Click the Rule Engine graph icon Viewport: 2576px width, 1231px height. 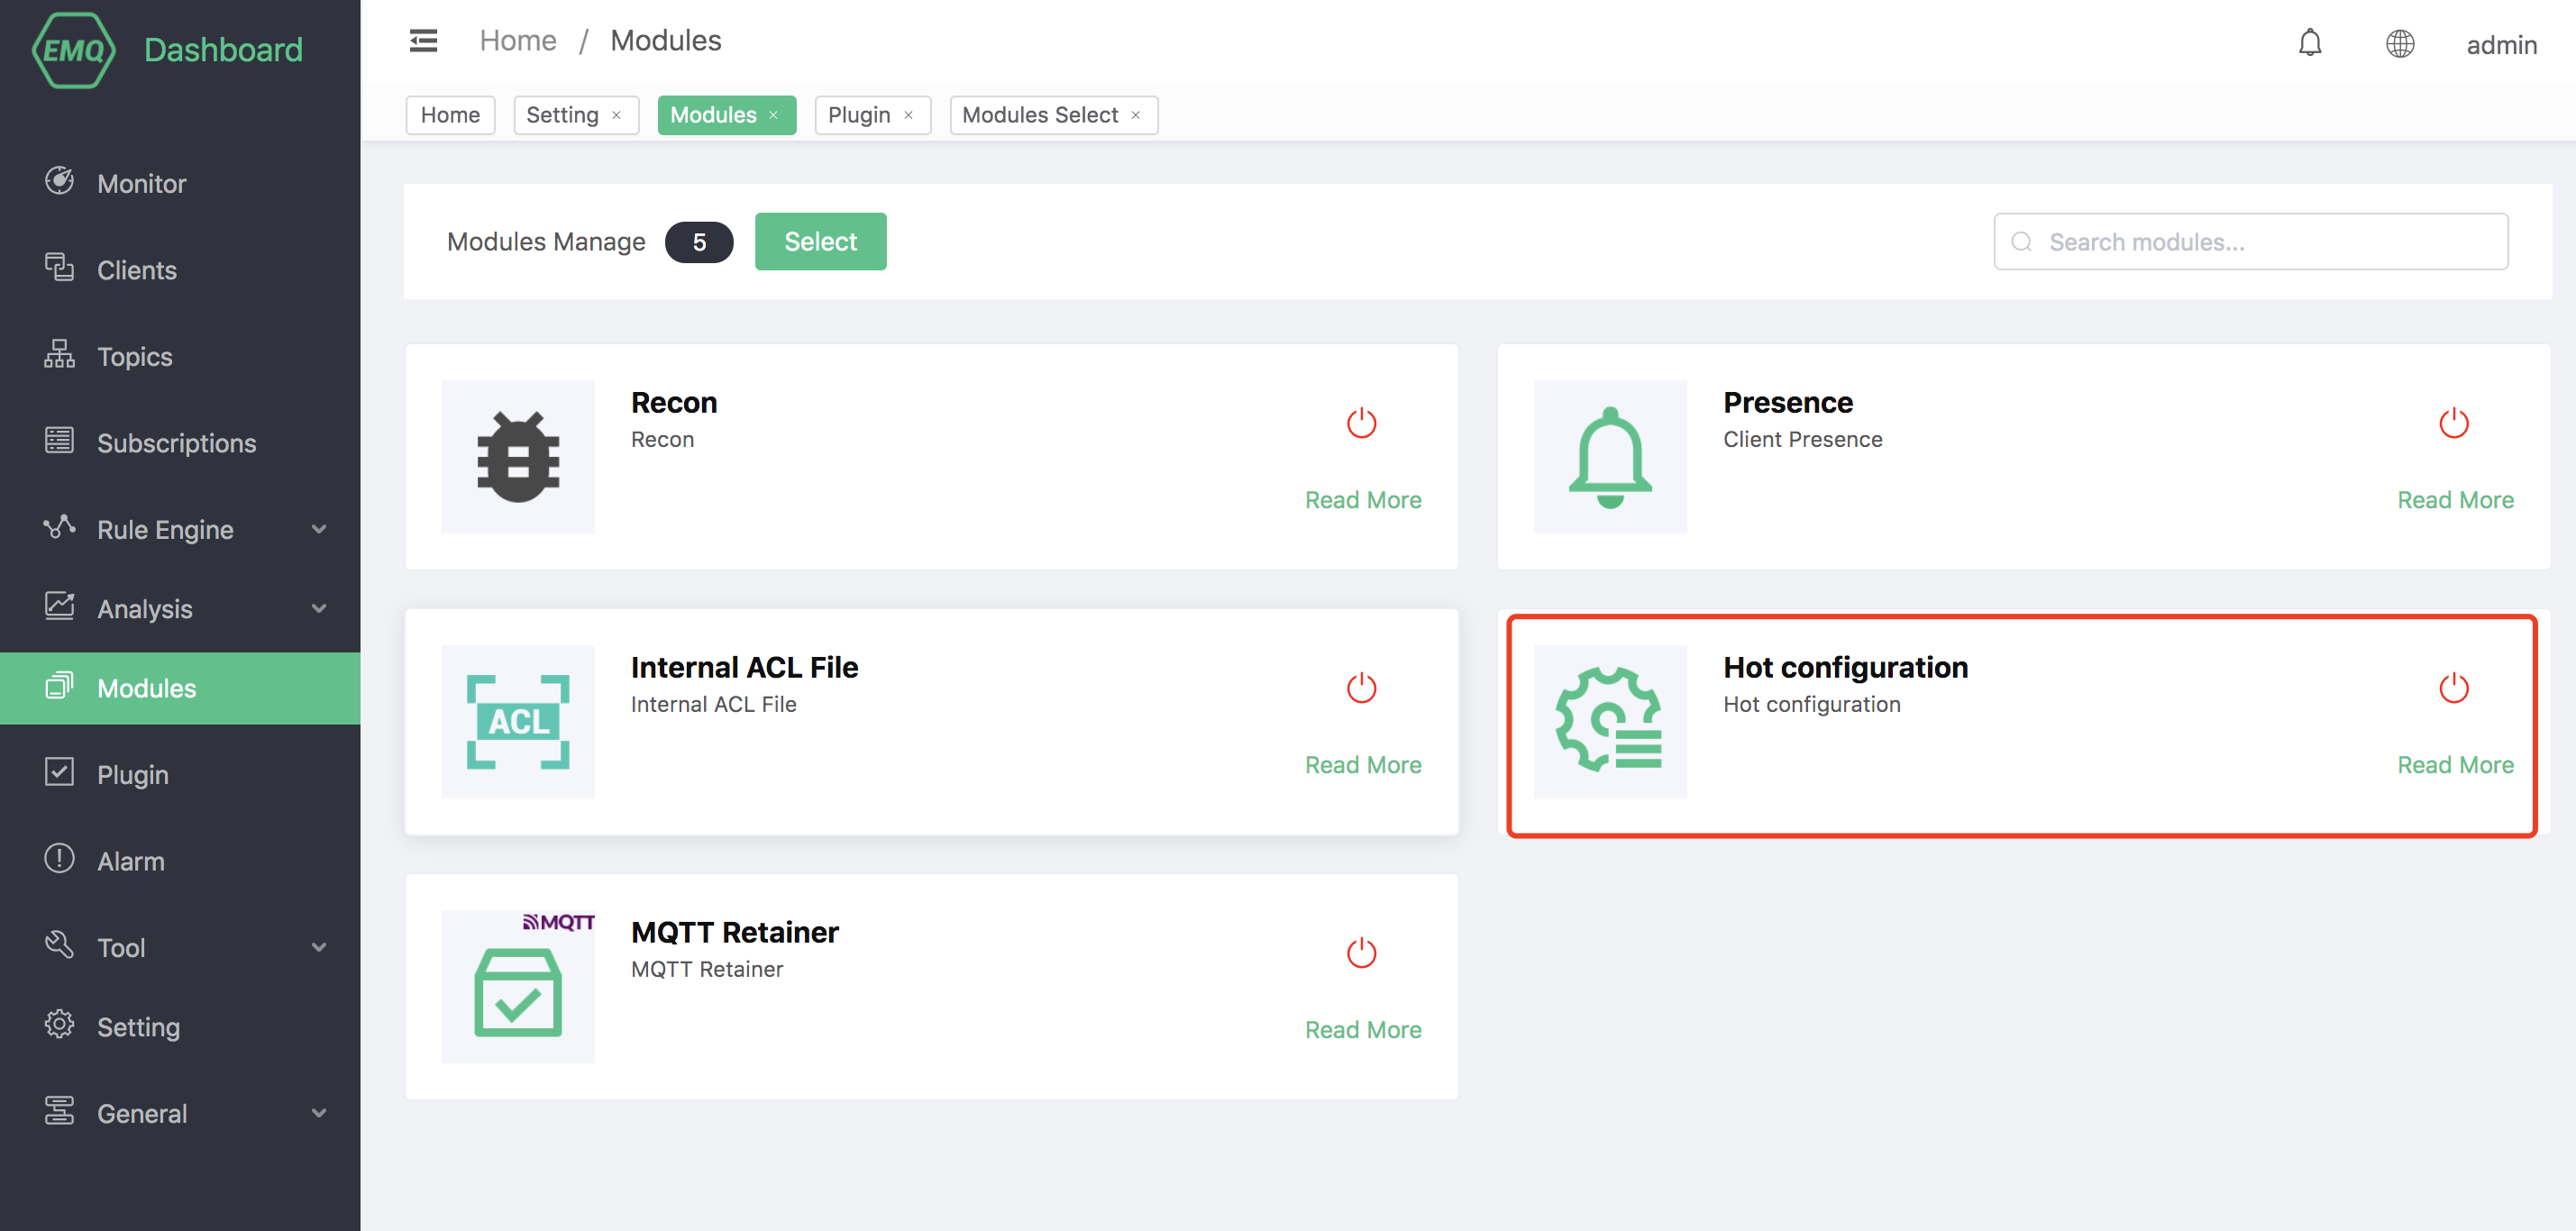point(59,527)
